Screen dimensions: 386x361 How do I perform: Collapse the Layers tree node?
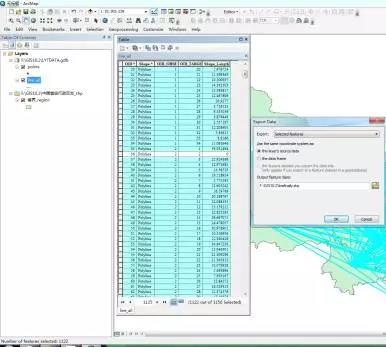5,54
